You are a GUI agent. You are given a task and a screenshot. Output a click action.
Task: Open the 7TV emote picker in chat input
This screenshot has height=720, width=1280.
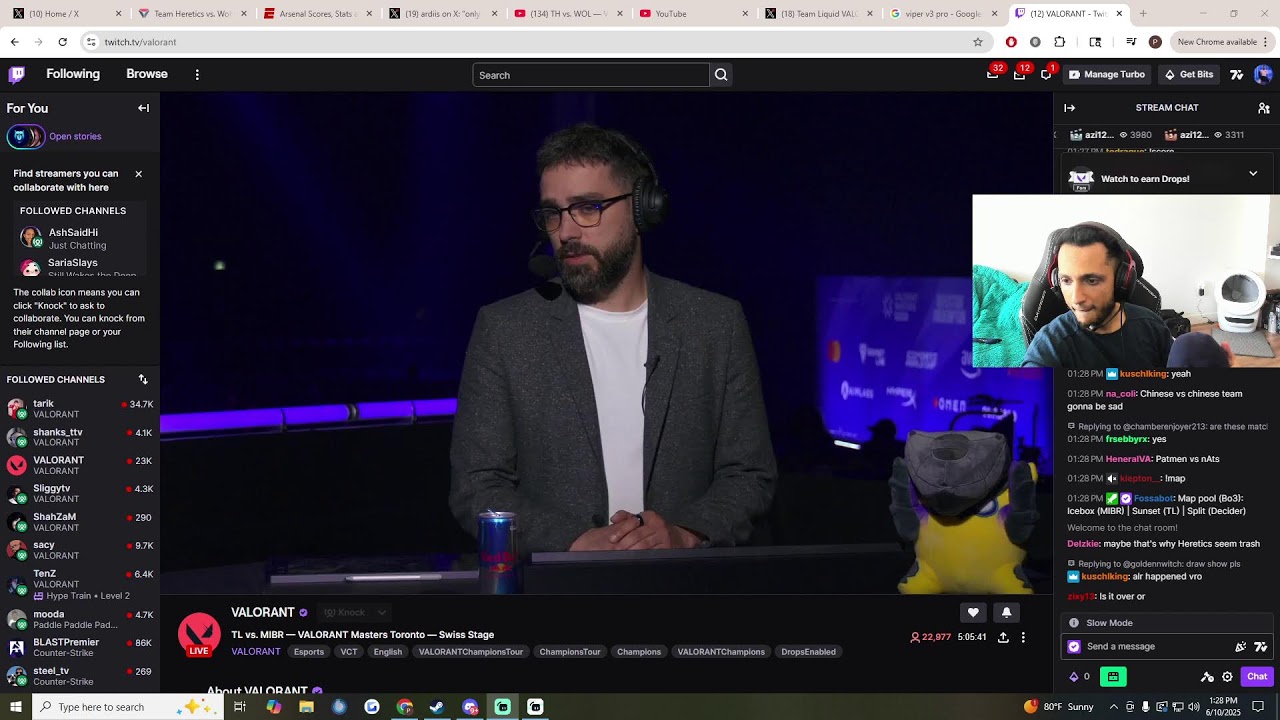(x=1261, y=647)
